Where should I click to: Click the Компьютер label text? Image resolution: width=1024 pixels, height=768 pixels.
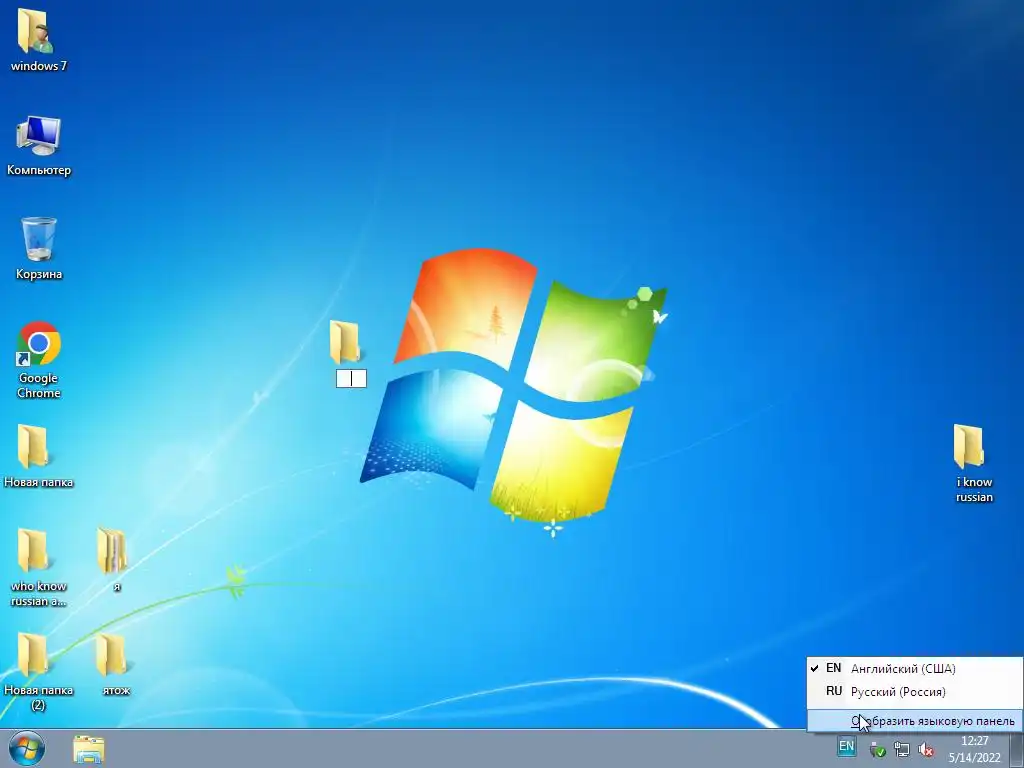pos(39,170)
